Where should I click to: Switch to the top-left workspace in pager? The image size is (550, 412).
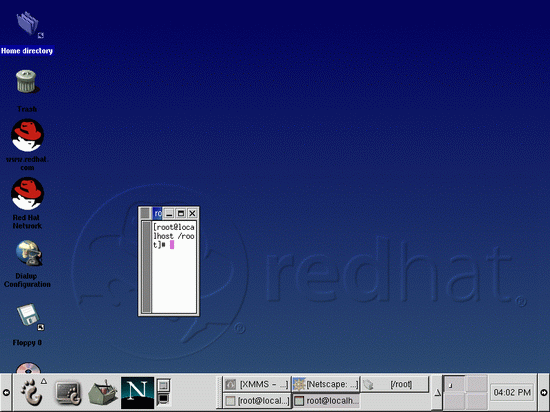(455, 384)
